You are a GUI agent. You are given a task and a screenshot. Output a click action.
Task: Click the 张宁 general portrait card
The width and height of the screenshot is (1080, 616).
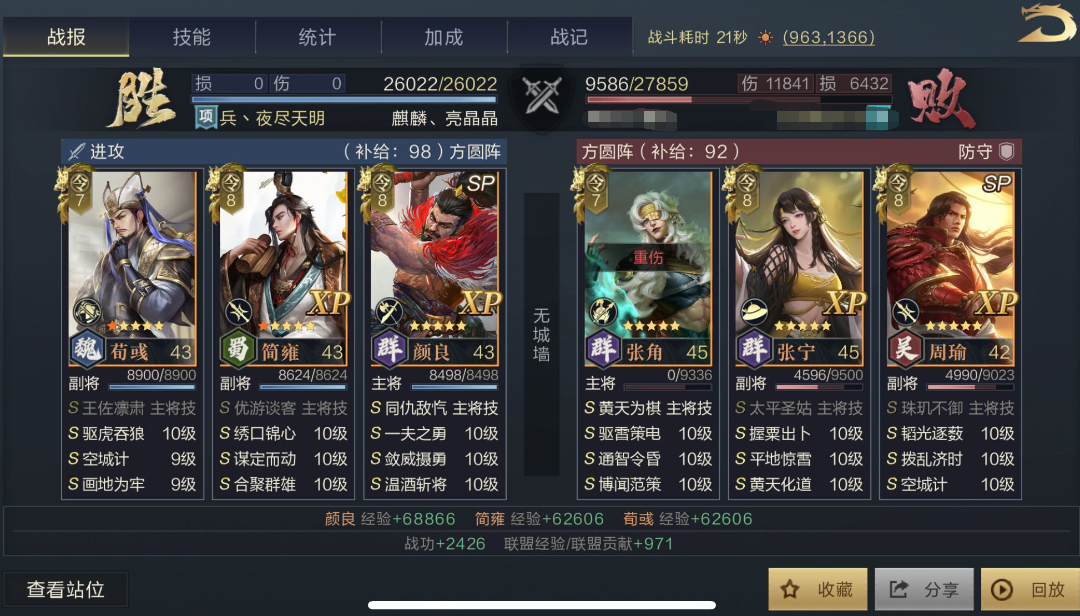click(799, 268)
